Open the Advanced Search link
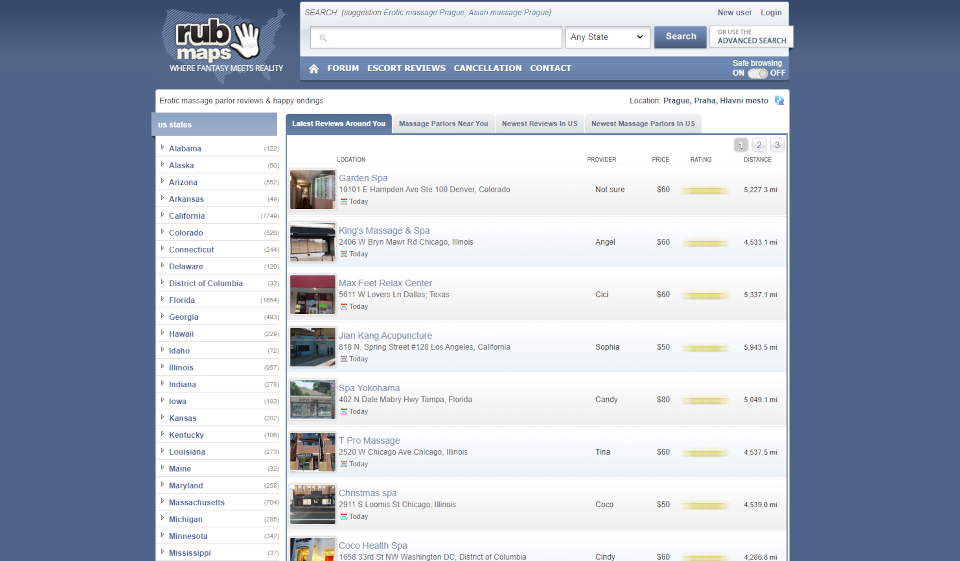960x561 pixels. 751,37
